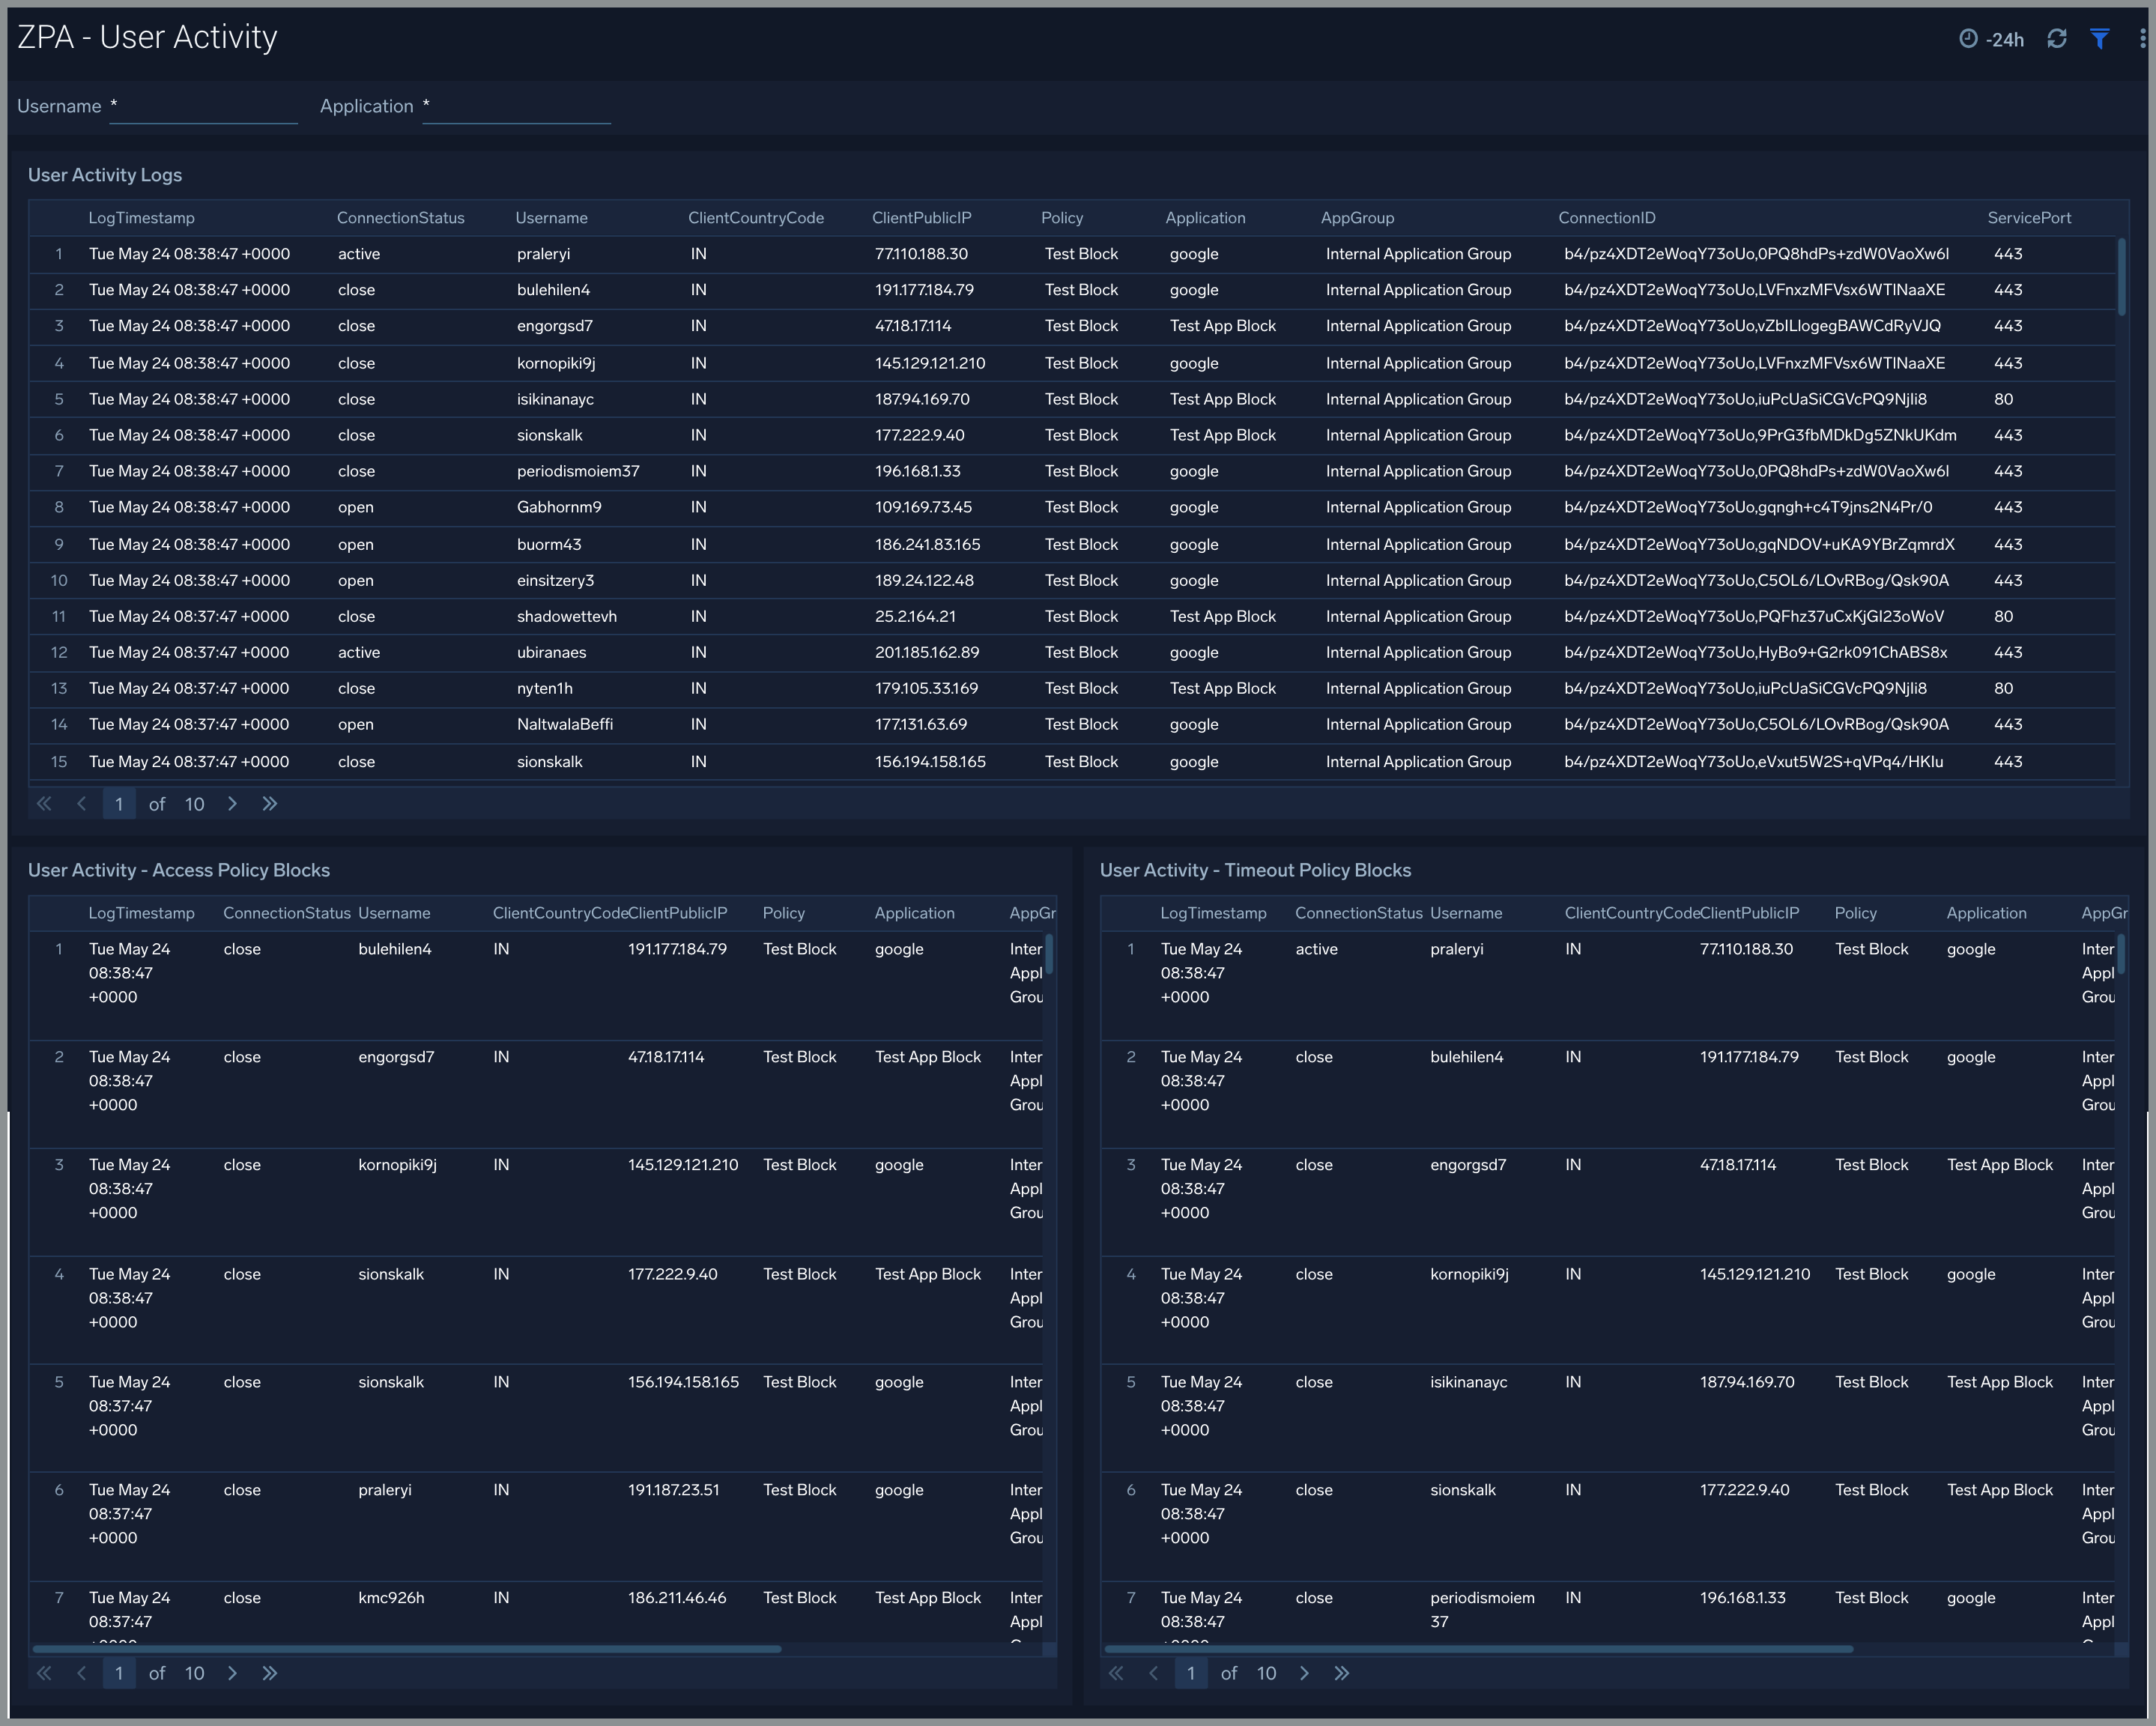The height and width of the screenshot is (1726, 2156).
Task: Select the open status row for Gabhornm9
Action: tap(356, 507)
